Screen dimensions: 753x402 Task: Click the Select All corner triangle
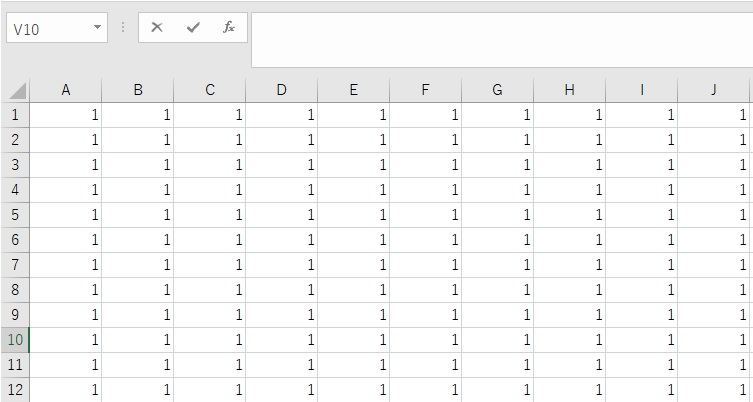point(17,91)
